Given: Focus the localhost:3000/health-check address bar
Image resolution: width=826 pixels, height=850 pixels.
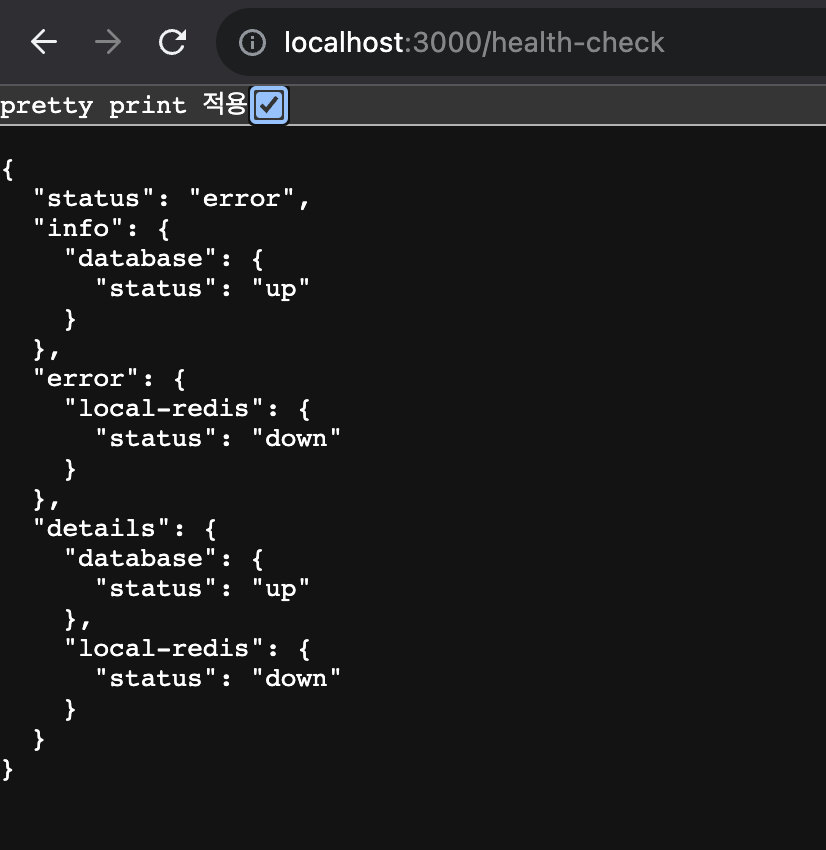Looking at the screenshot, I should point(520,42).
